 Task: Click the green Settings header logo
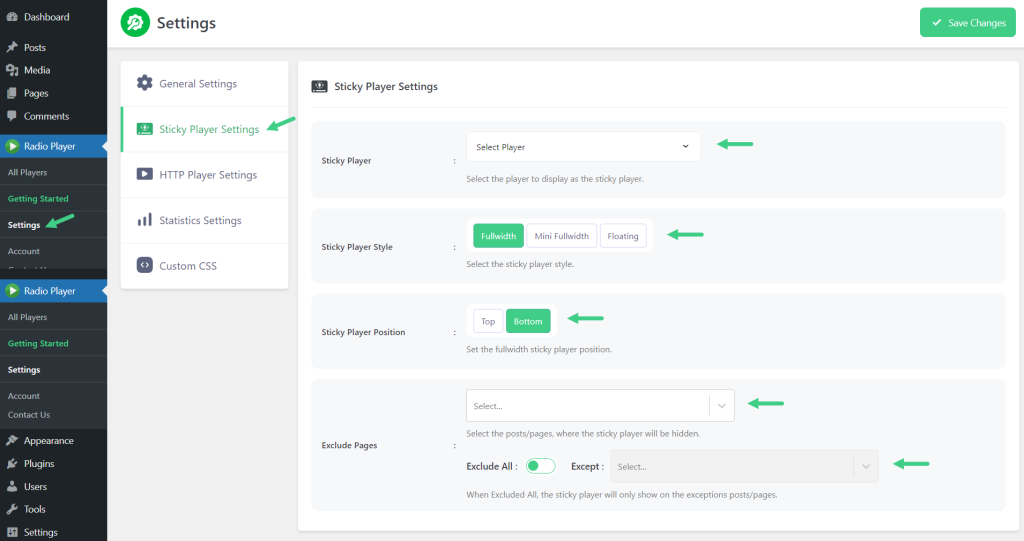(135, 23)
